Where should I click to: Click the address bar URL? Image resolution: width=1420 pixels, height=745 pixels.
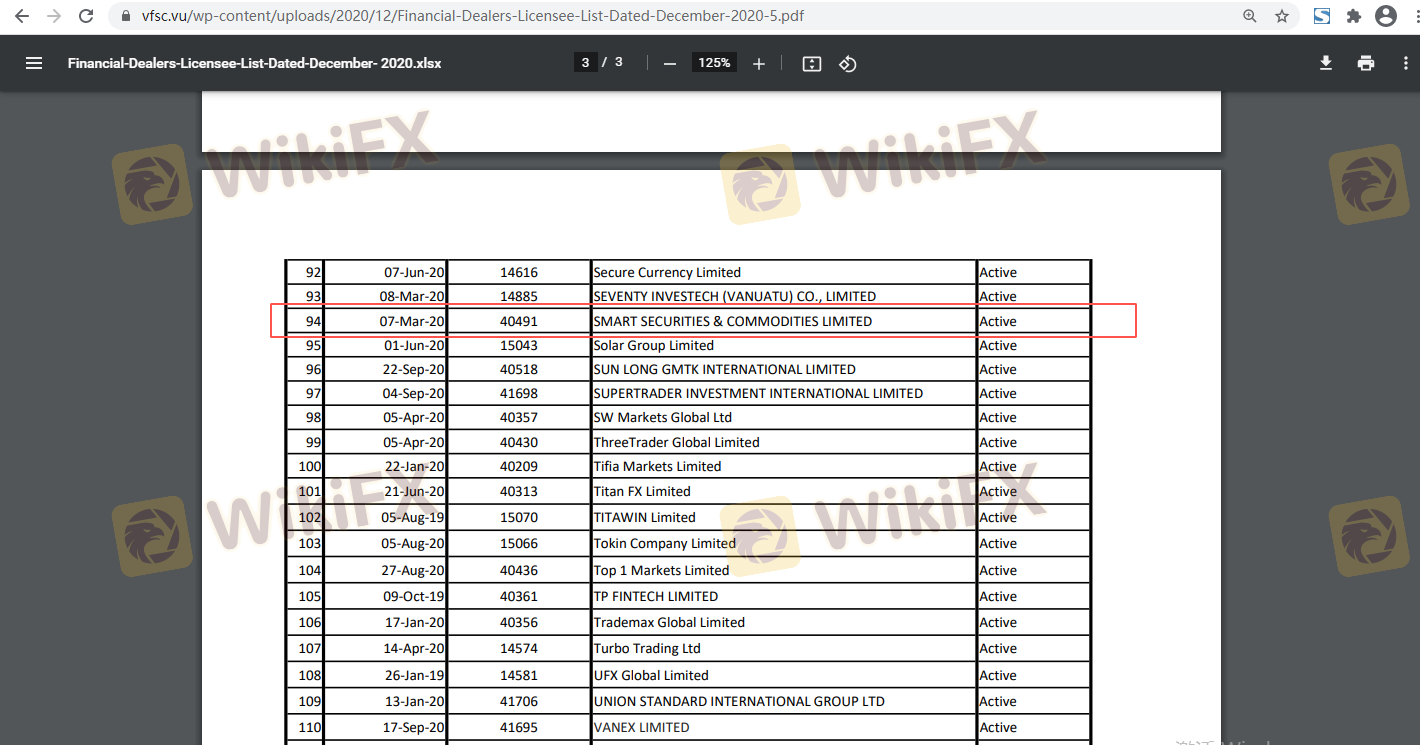click(470, 16)
